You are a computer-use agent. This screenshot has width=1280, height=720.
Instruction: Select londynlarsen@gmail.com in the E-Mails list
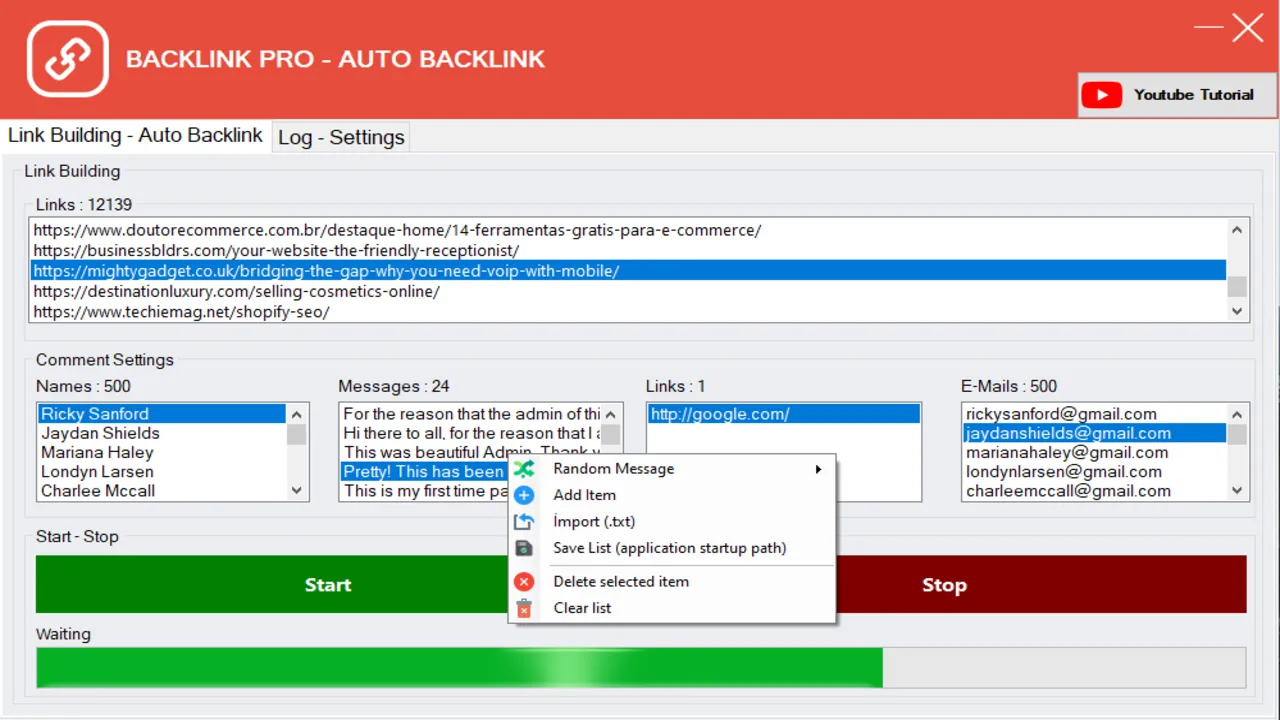1063,472
